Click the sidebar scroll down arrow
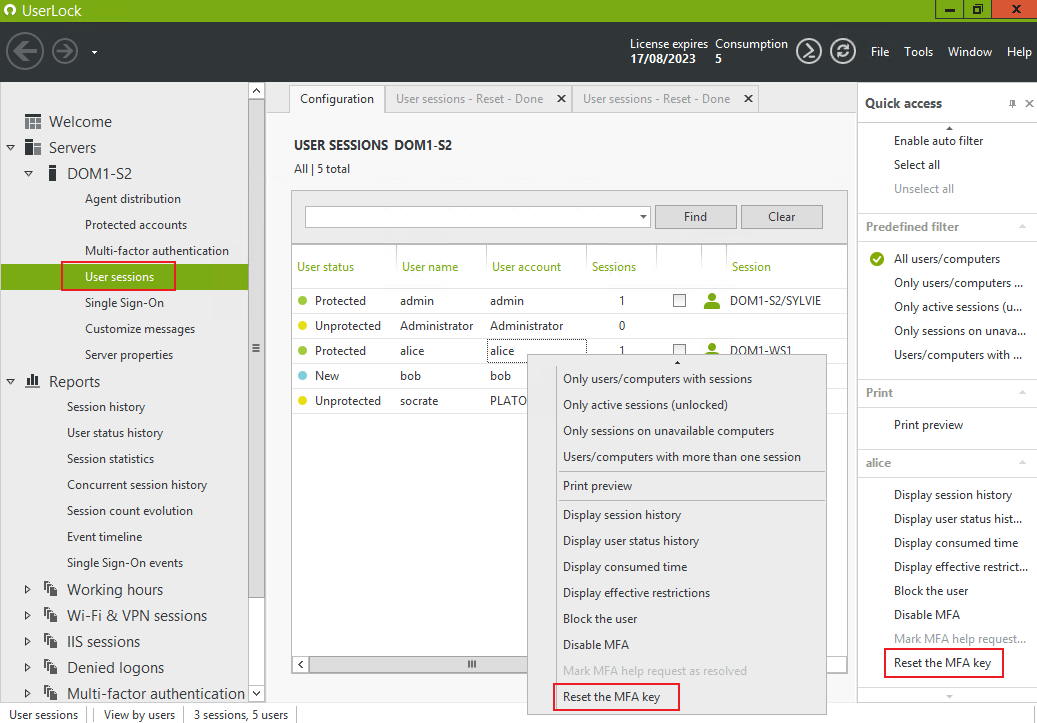The height and width of the screenshot is (723, 1037). click(257, 693)
